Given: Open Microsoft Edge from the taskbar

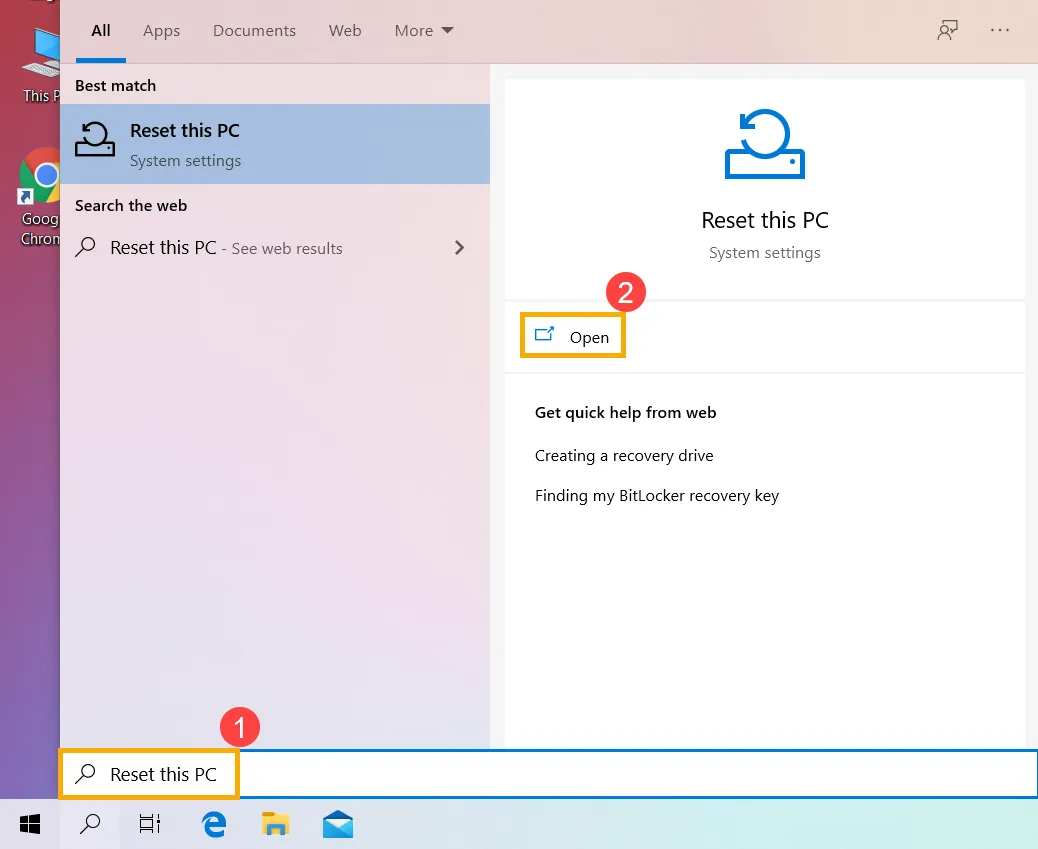Looking at the screenshot, I should coord(213,824).
